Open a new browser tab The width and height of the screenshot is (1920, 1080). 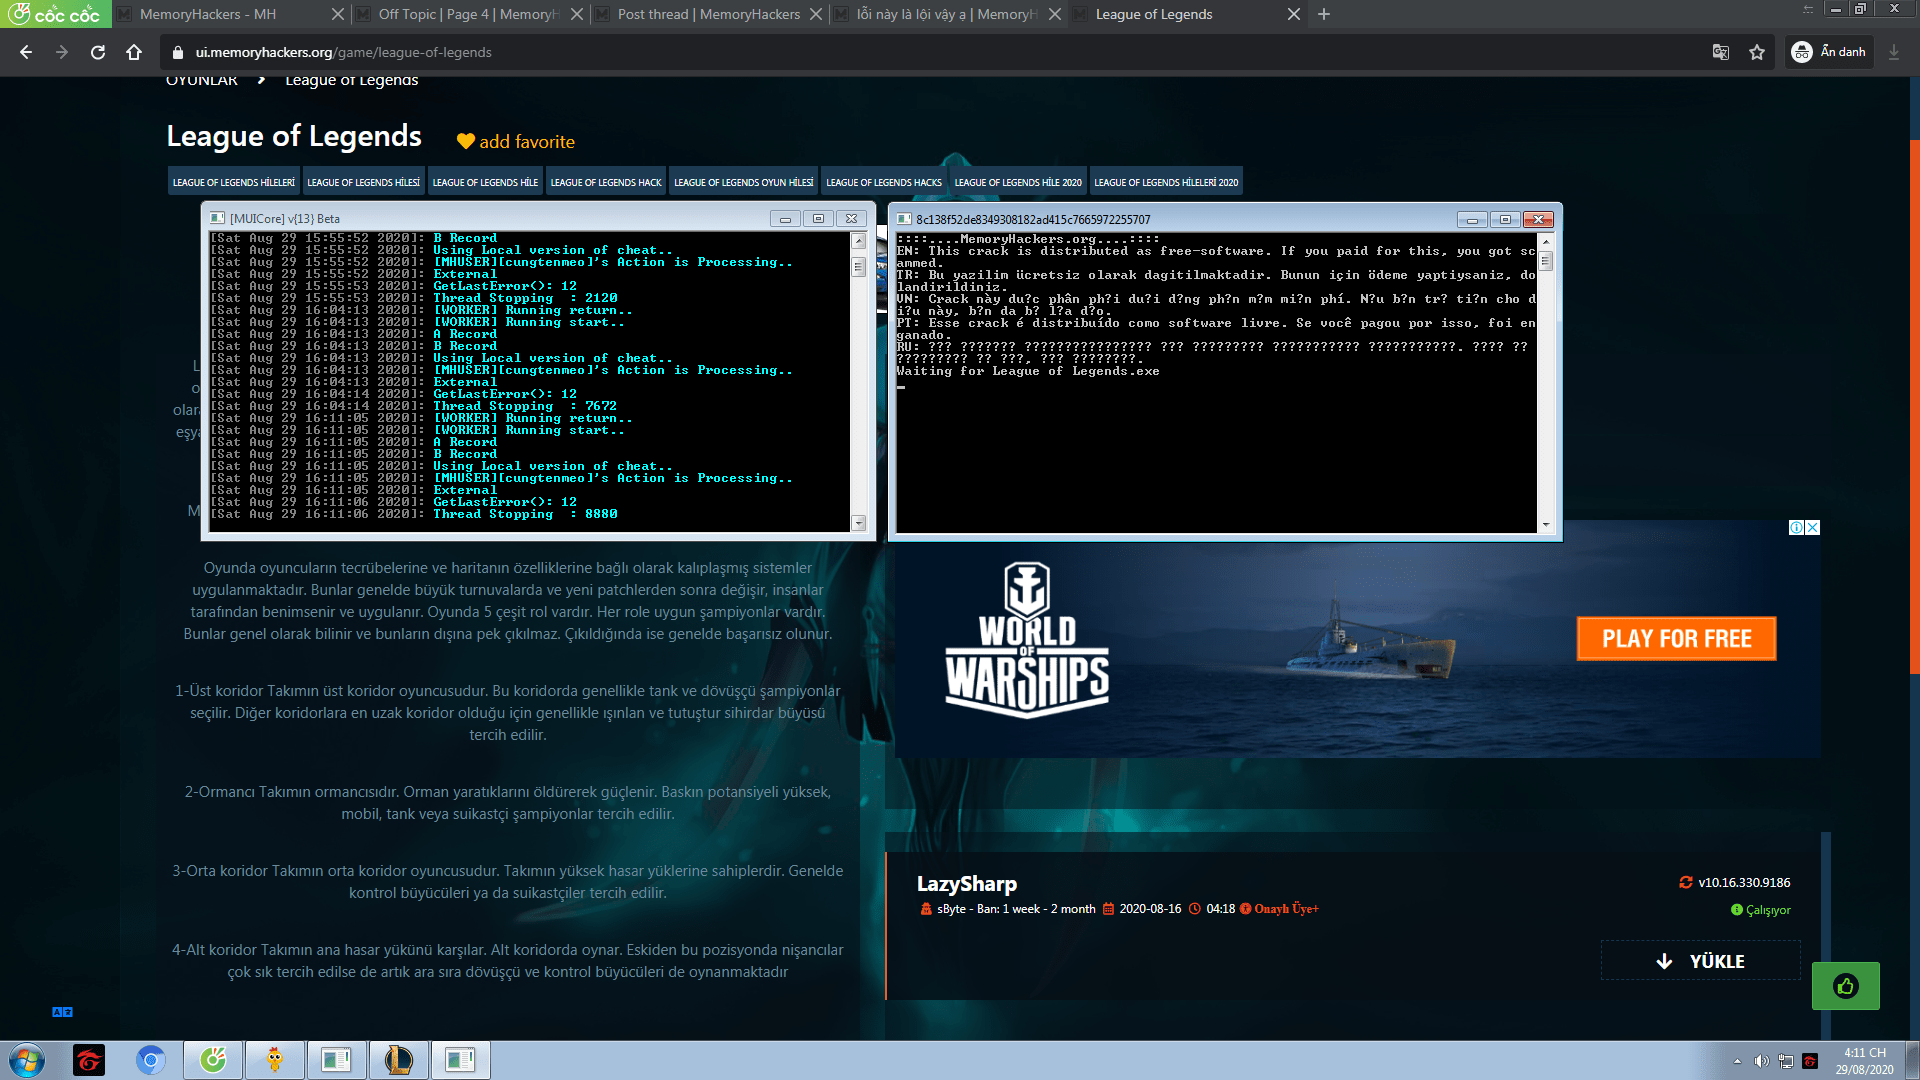pyautogui.click(x=1324, y=14)
